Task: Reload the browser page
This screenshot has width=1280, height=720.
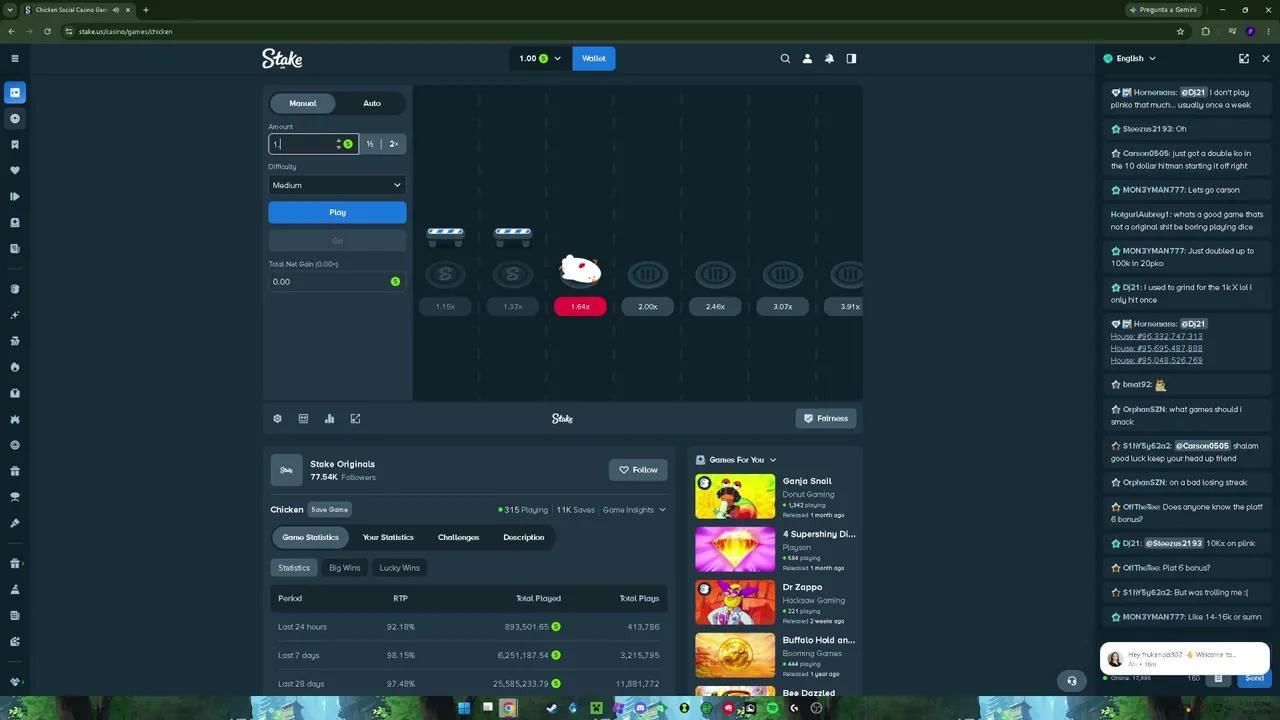Action: pyautogui.click(x=47, y=31)
